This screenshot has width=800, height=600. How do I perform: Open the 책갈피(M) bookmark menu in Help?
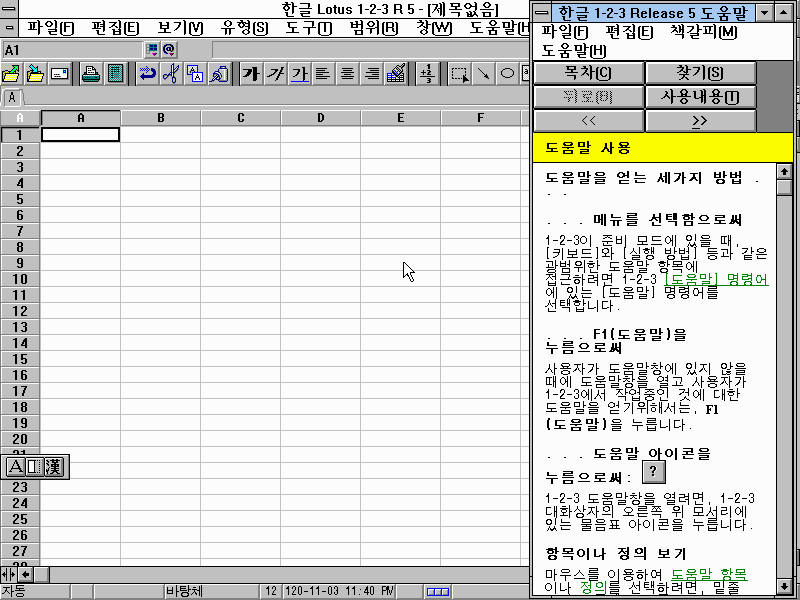pos(703,32)
